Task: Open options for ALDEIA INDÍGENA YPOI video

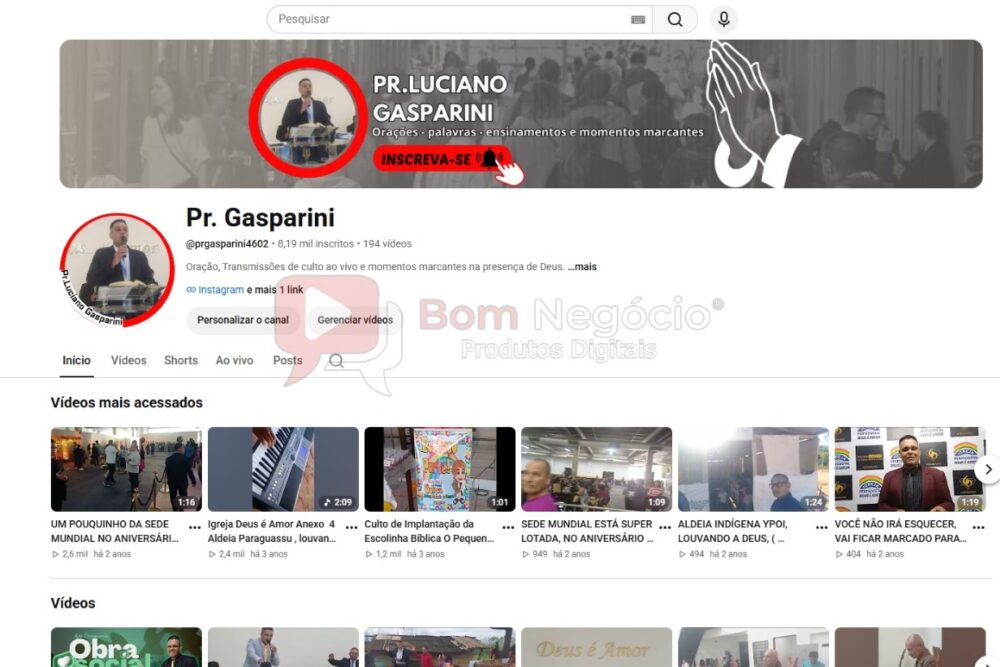Action: [821, 527]
